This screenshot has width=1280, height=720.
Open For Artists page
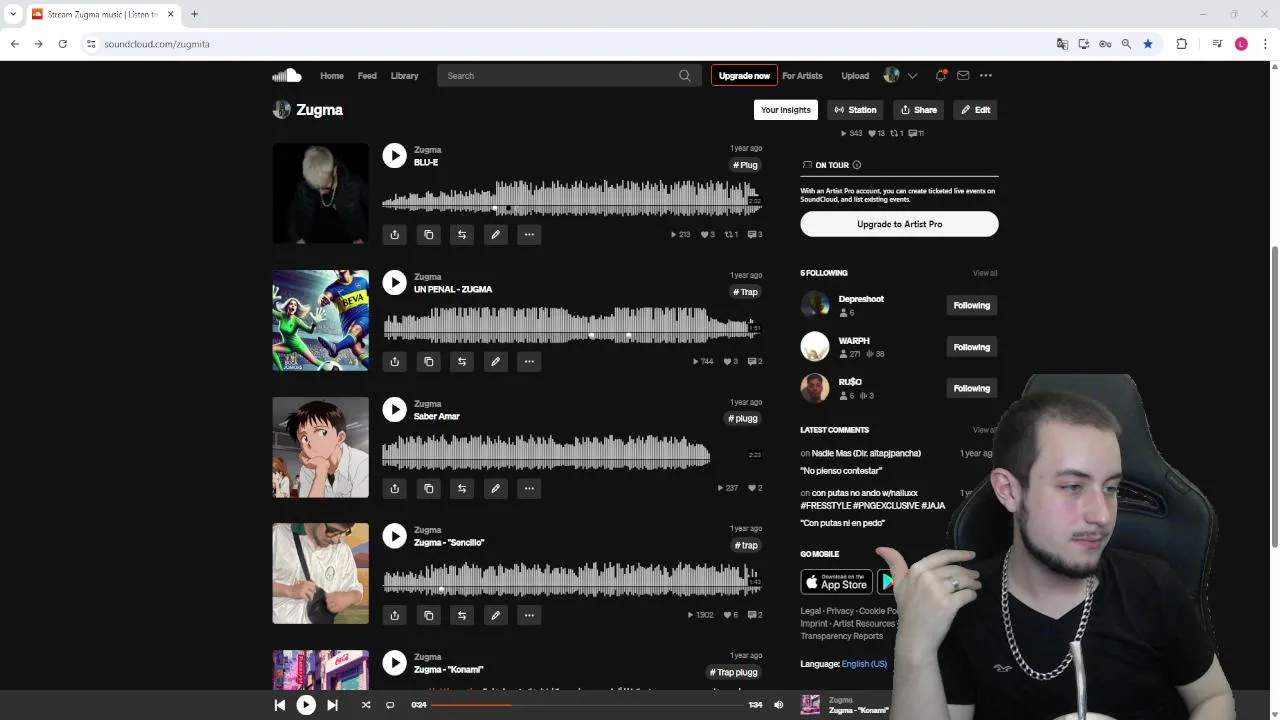[x=802, y=76]
